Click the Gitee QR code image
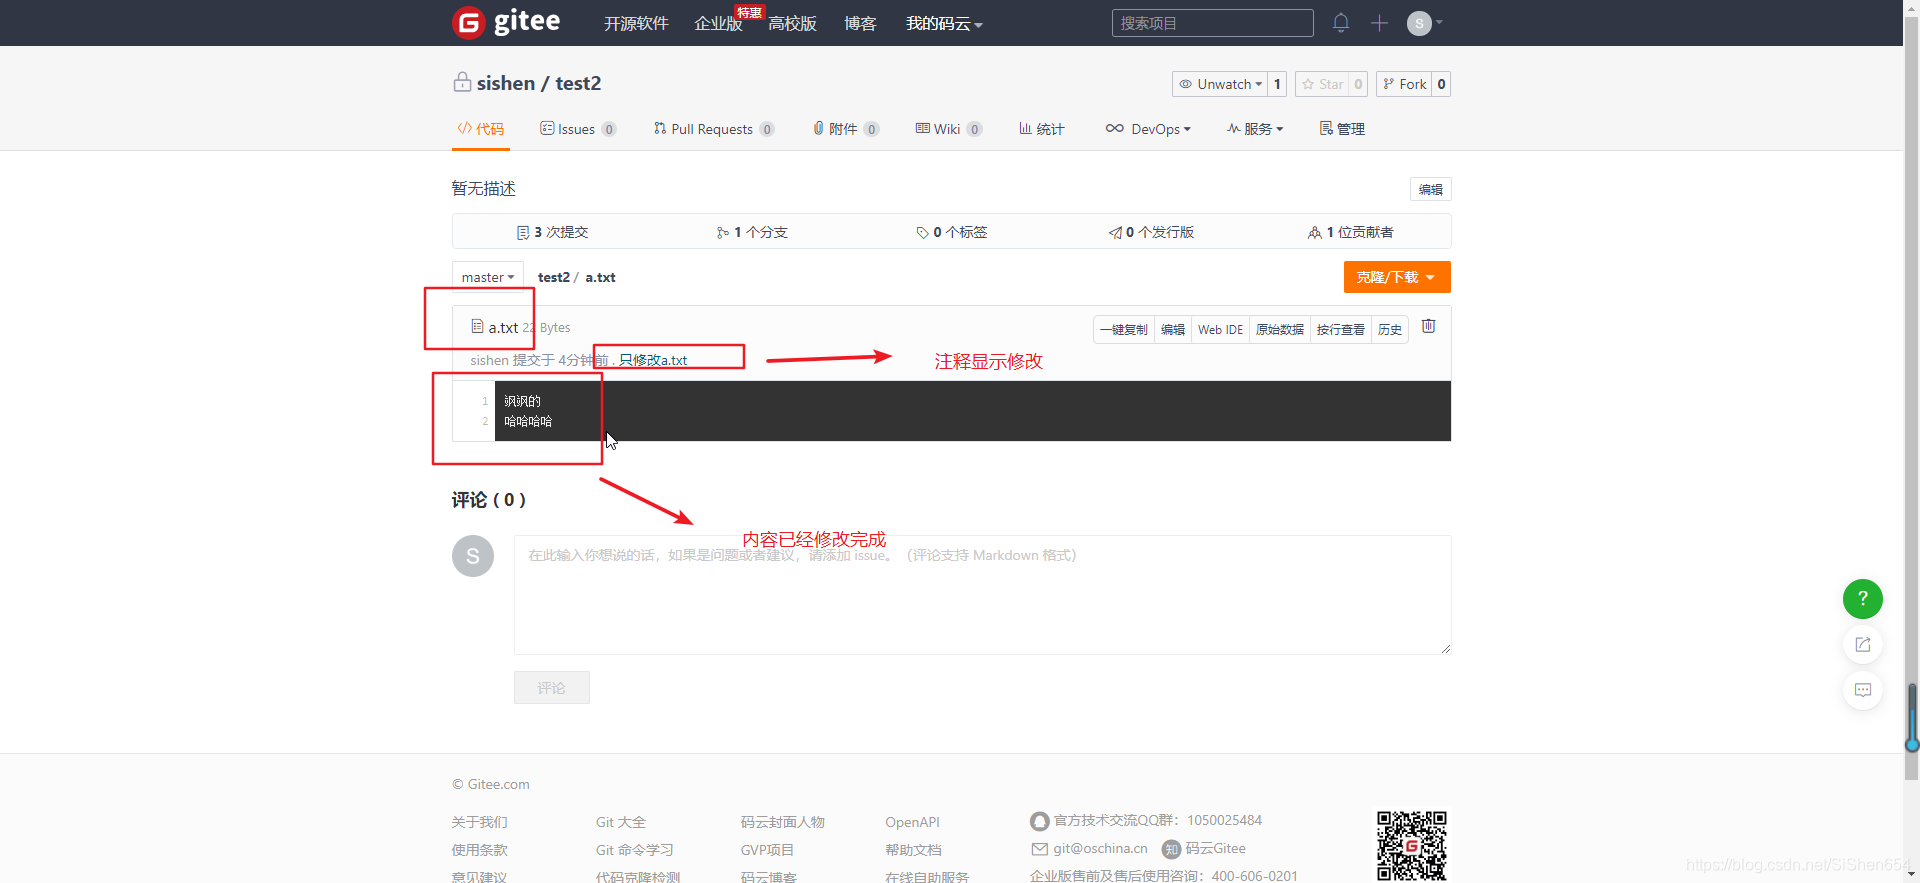1920x883 pixels. pyautogui.click(x=1411, y=845)
